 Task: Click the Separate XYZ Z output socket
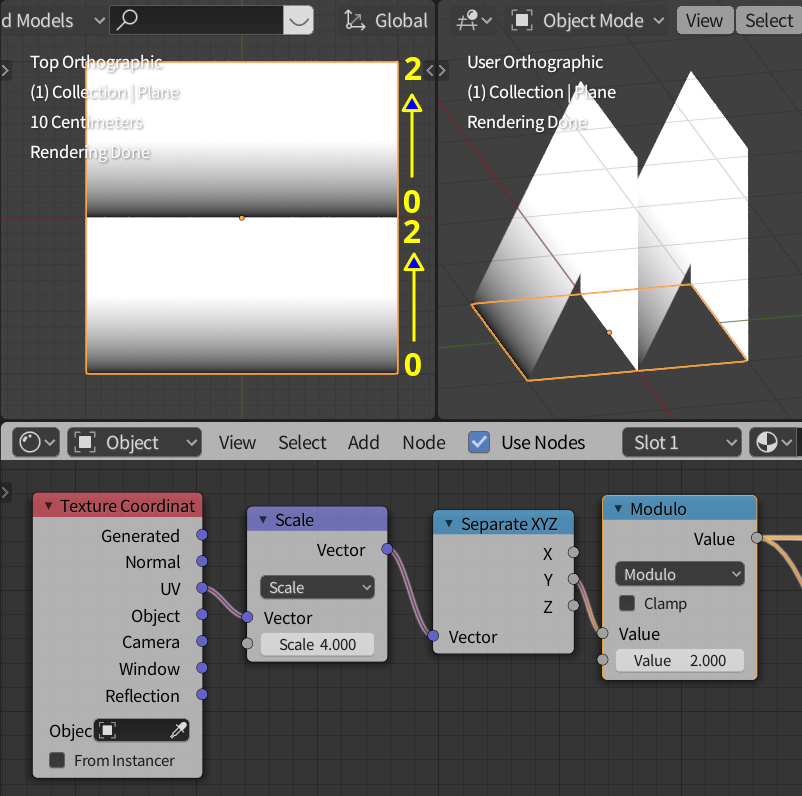tap(573, 606)
